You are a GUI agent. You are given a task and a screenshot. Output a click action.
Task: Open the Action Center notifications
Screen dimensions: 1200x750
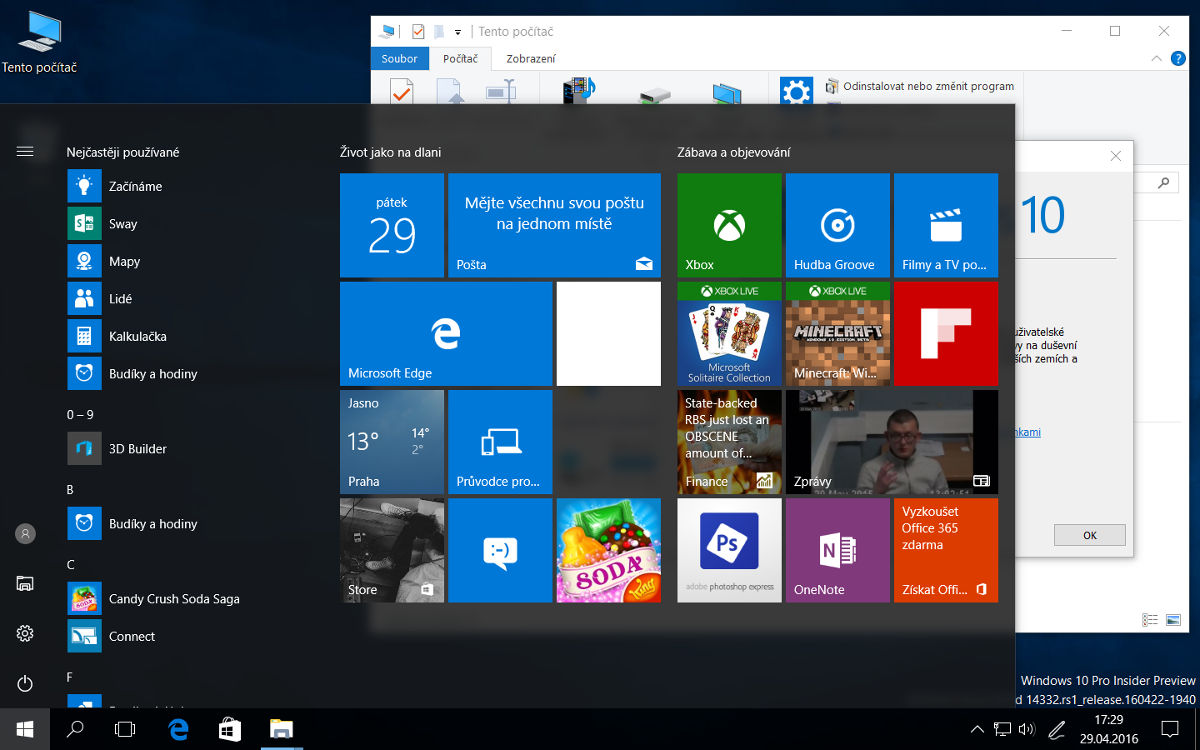1170,729
